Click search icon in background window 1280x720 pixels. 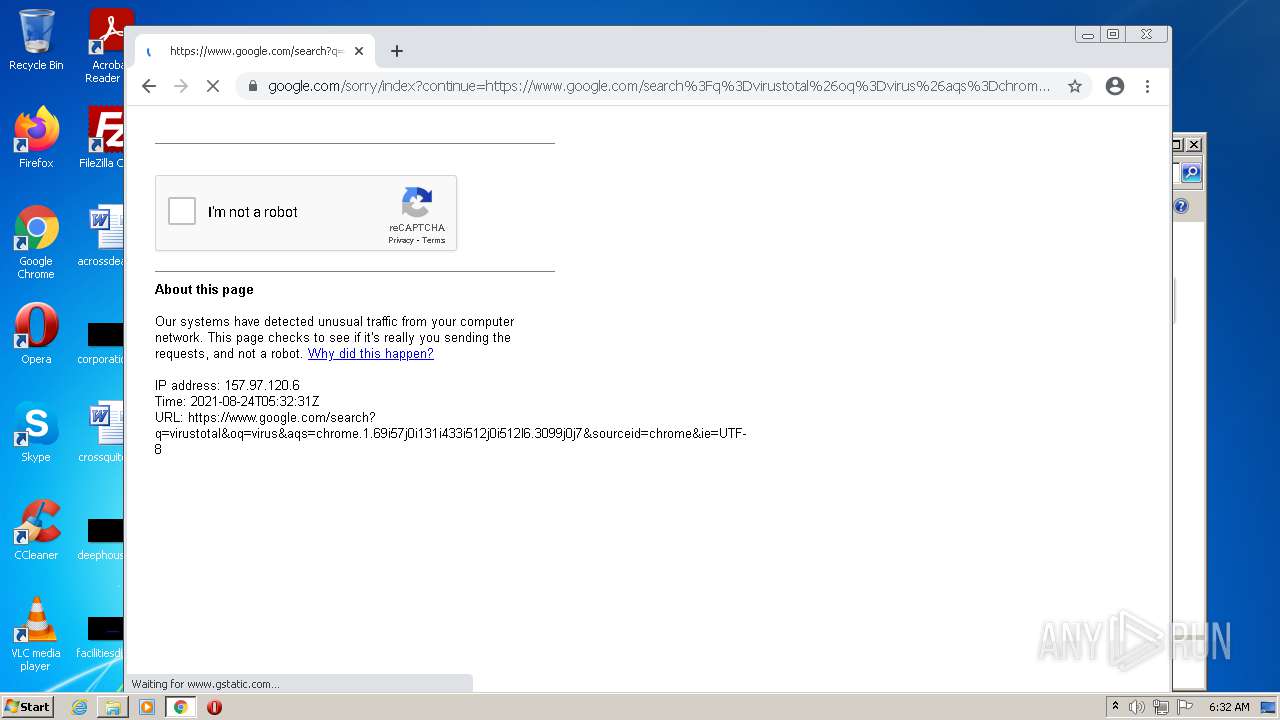pyautogui.click(x=1190, y=173)
